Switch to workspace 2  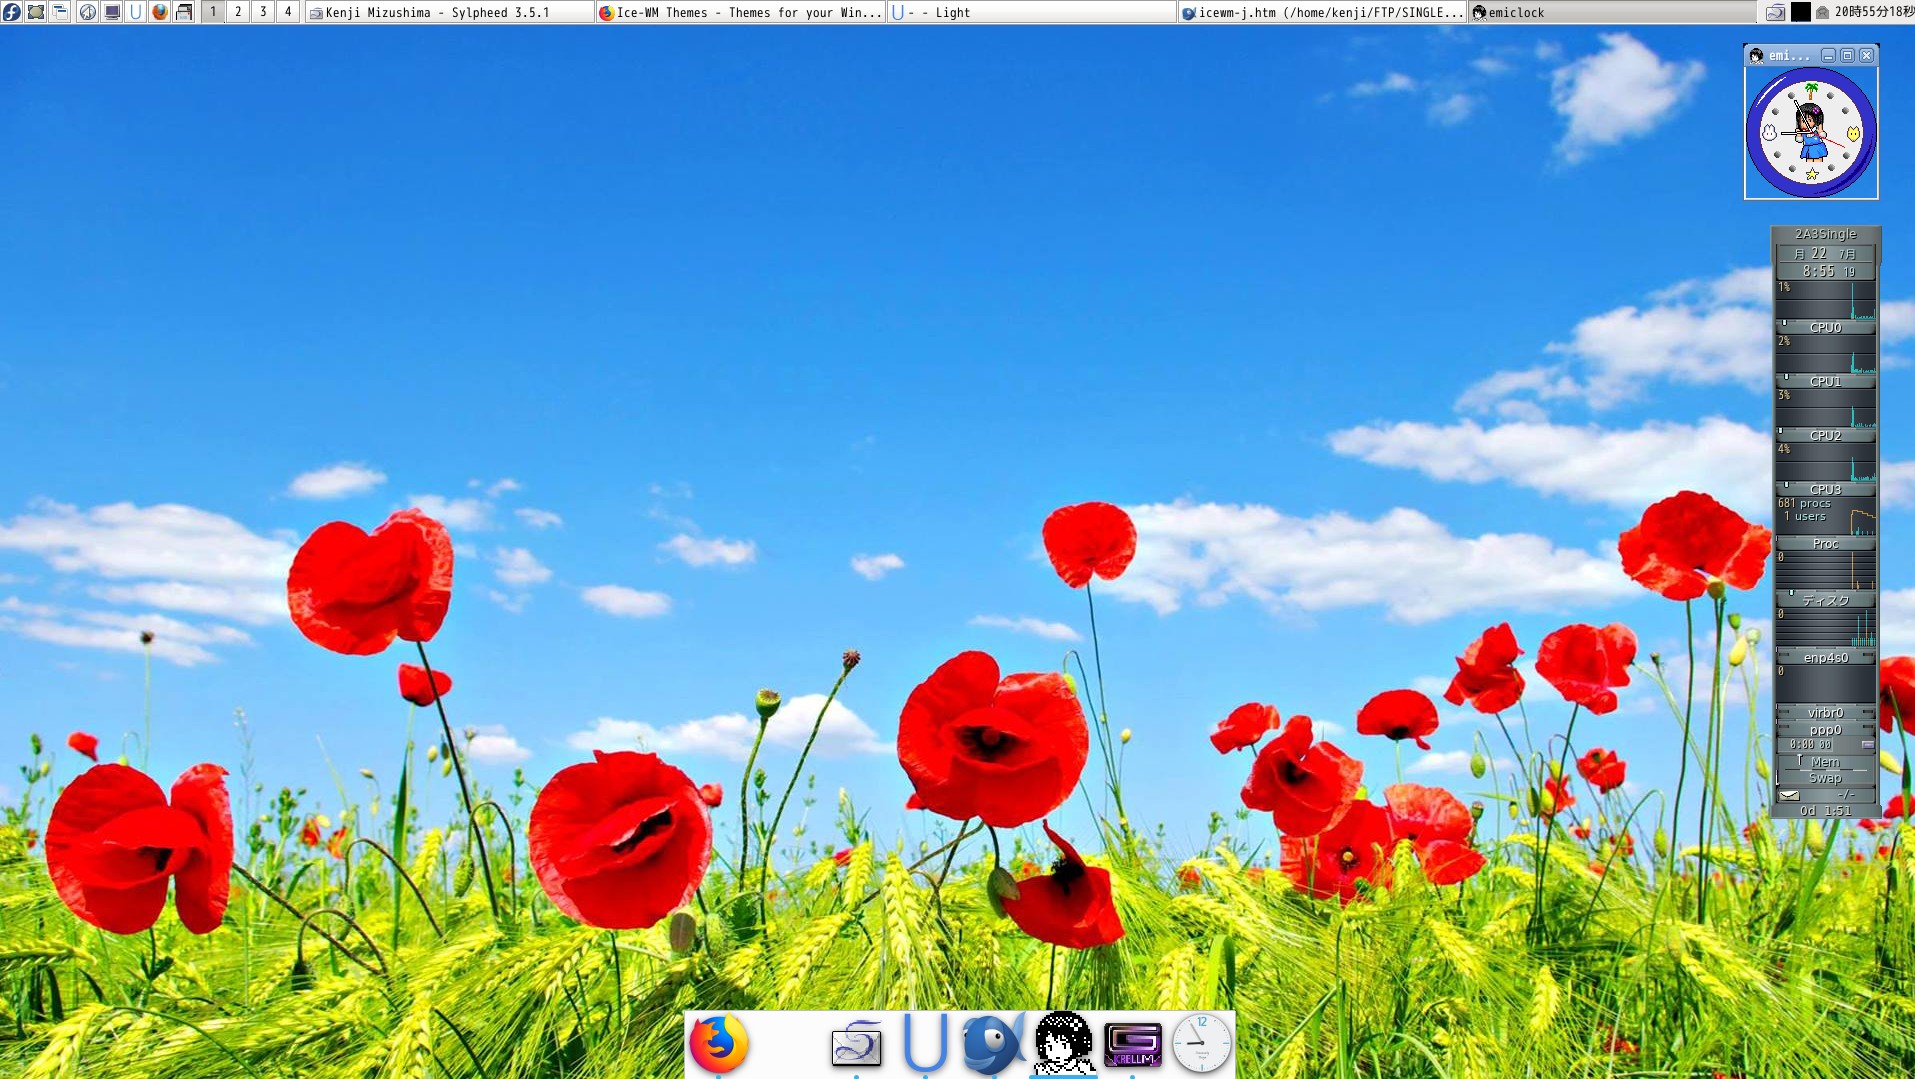point(238,12)
